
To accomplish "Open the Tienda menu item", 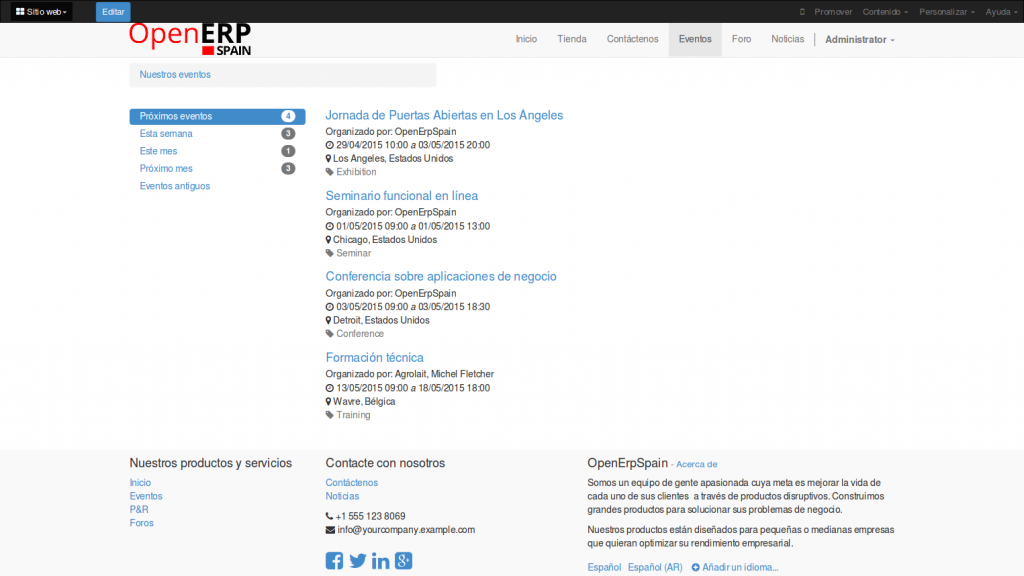I will coord(571,39).
